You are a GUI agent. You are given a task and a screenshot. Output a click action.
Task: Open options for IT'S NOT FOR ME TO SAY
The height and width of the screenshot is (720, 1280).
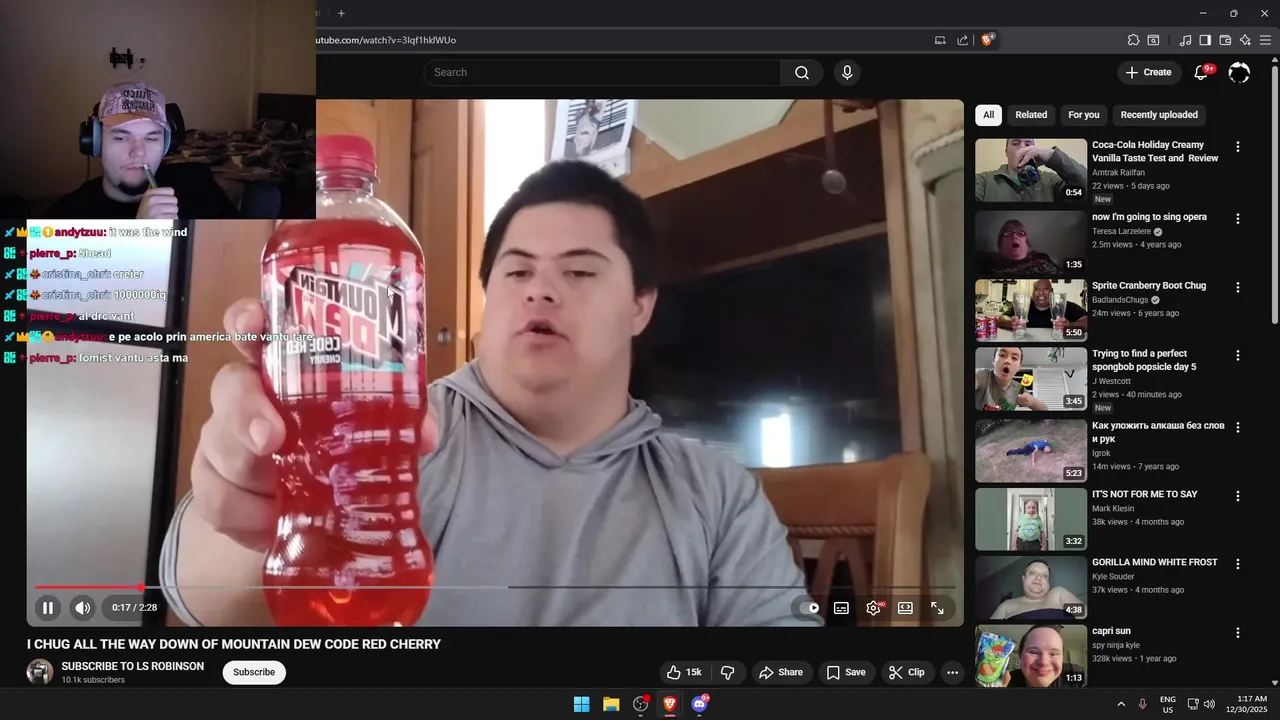(1238, 496)
